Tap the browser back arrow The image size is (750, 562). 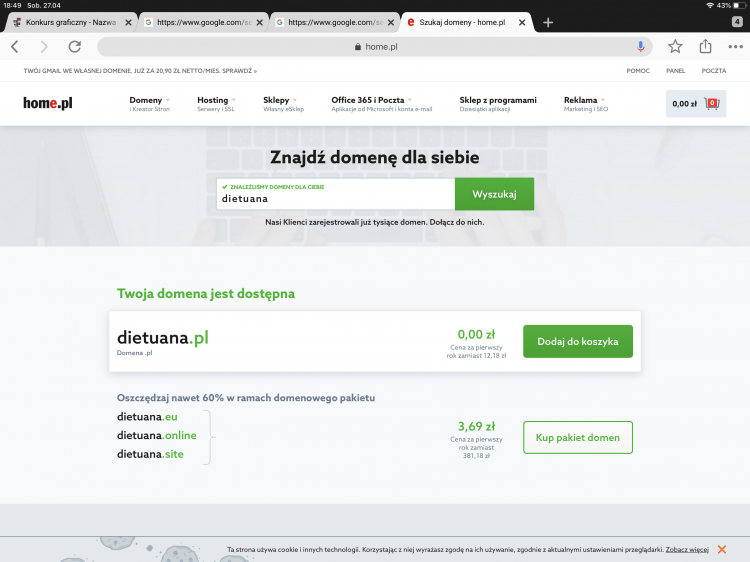coord(15,47)
